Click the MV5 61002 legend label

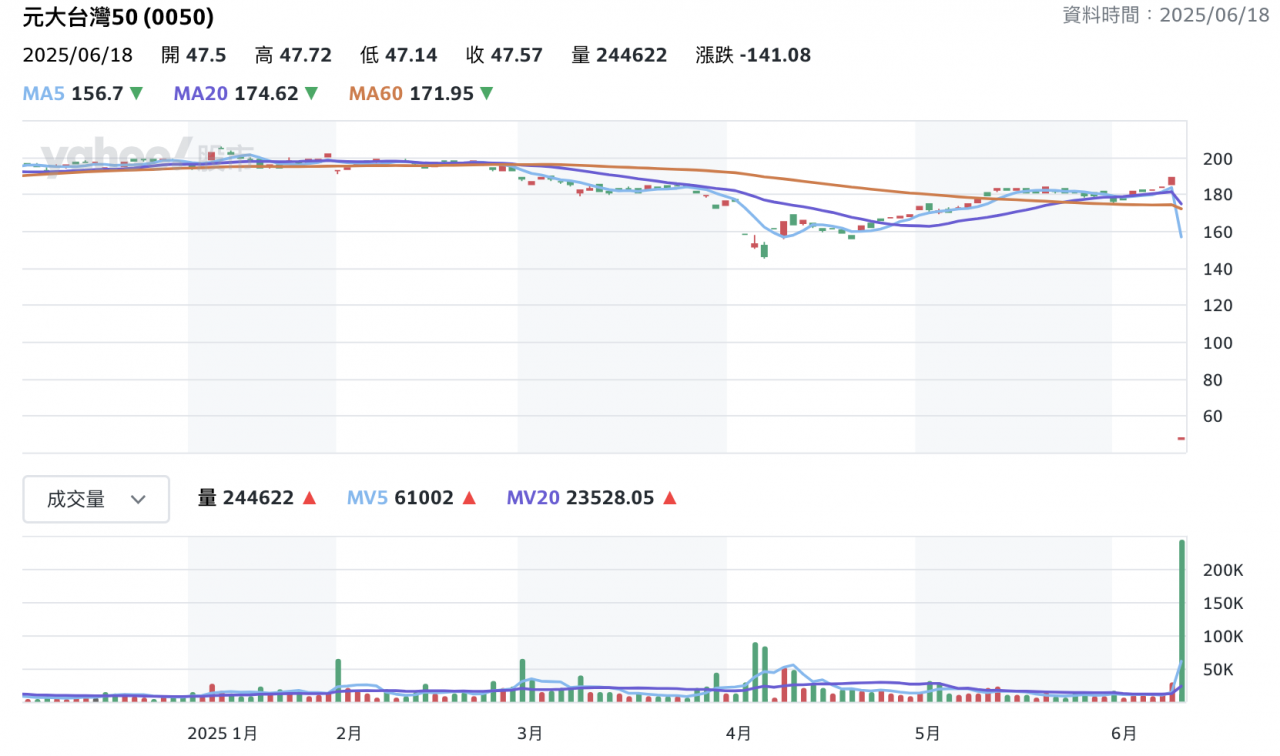click(x=400, y=498)
